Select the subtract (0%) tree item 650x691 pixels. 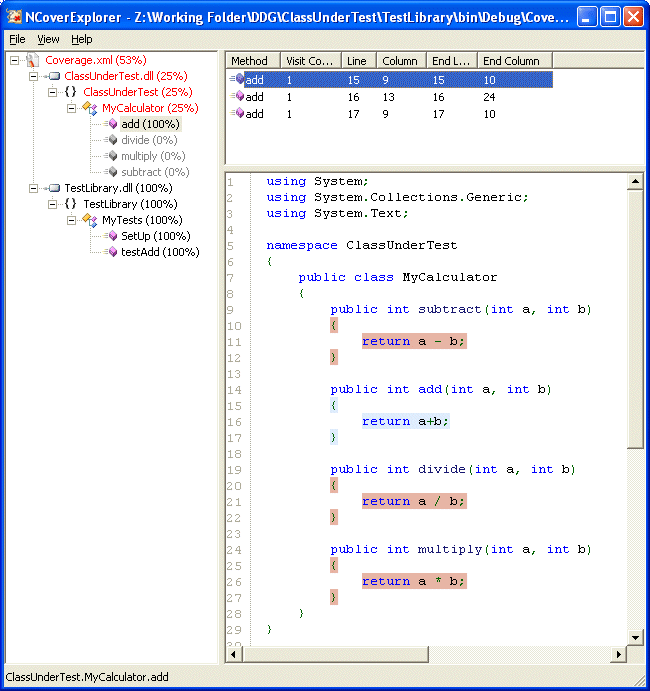click(x=155, y=172)
